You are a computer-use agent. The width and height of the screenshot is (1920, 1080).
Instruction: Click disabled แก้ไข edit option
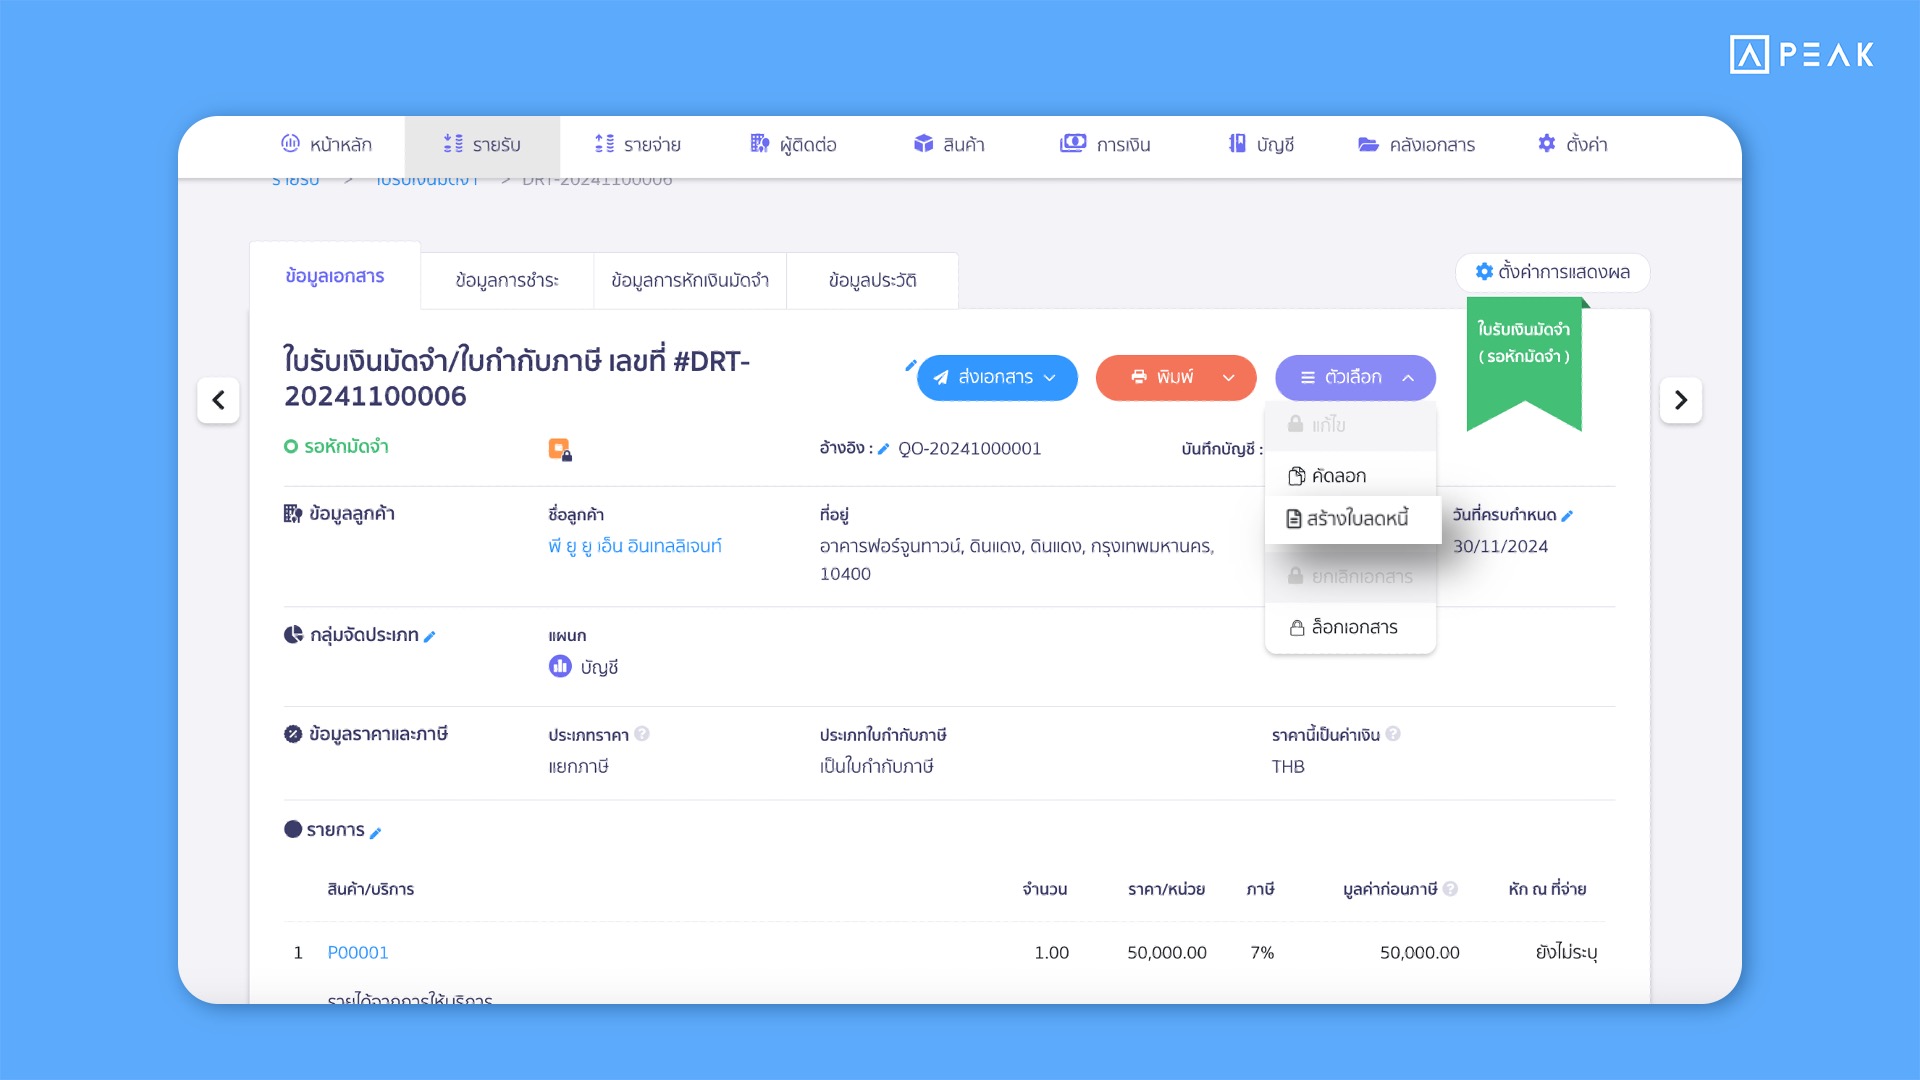1350,425
